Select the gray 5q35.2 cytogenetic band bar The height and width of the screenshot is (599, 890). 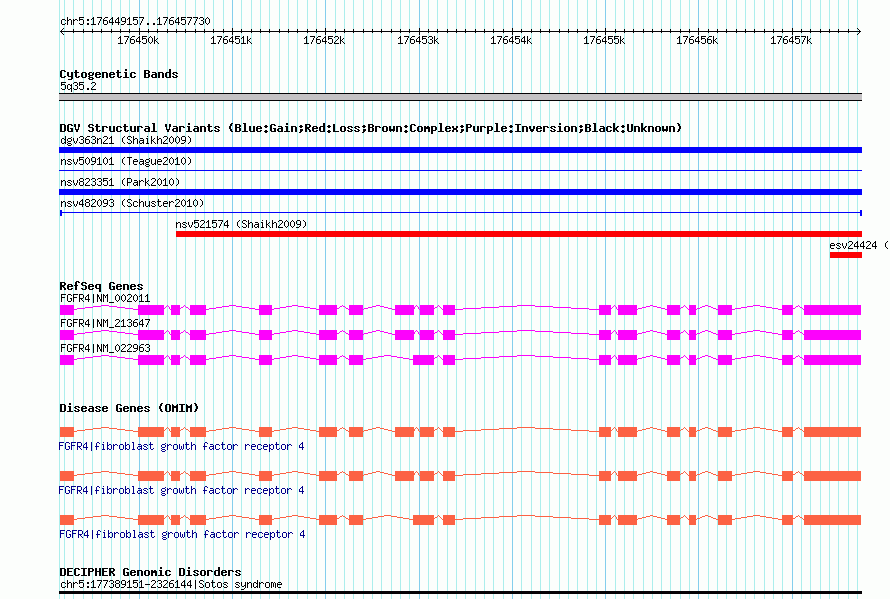(x=460, y=97)
